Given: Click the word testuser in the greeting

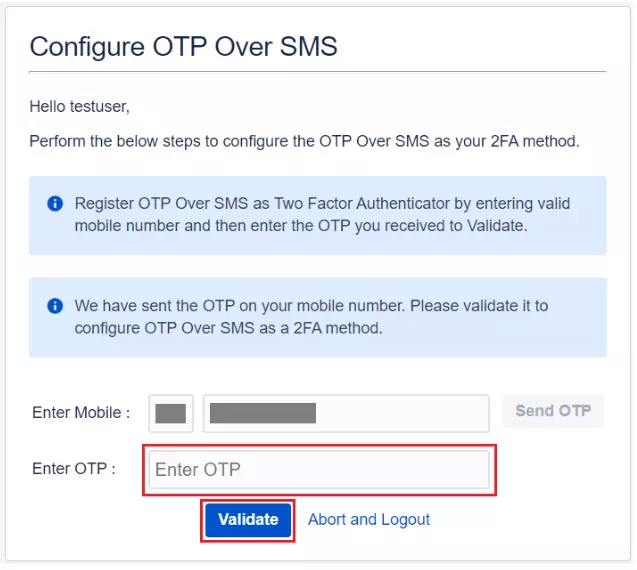Looking at the screenshot, I should [99, 106].
